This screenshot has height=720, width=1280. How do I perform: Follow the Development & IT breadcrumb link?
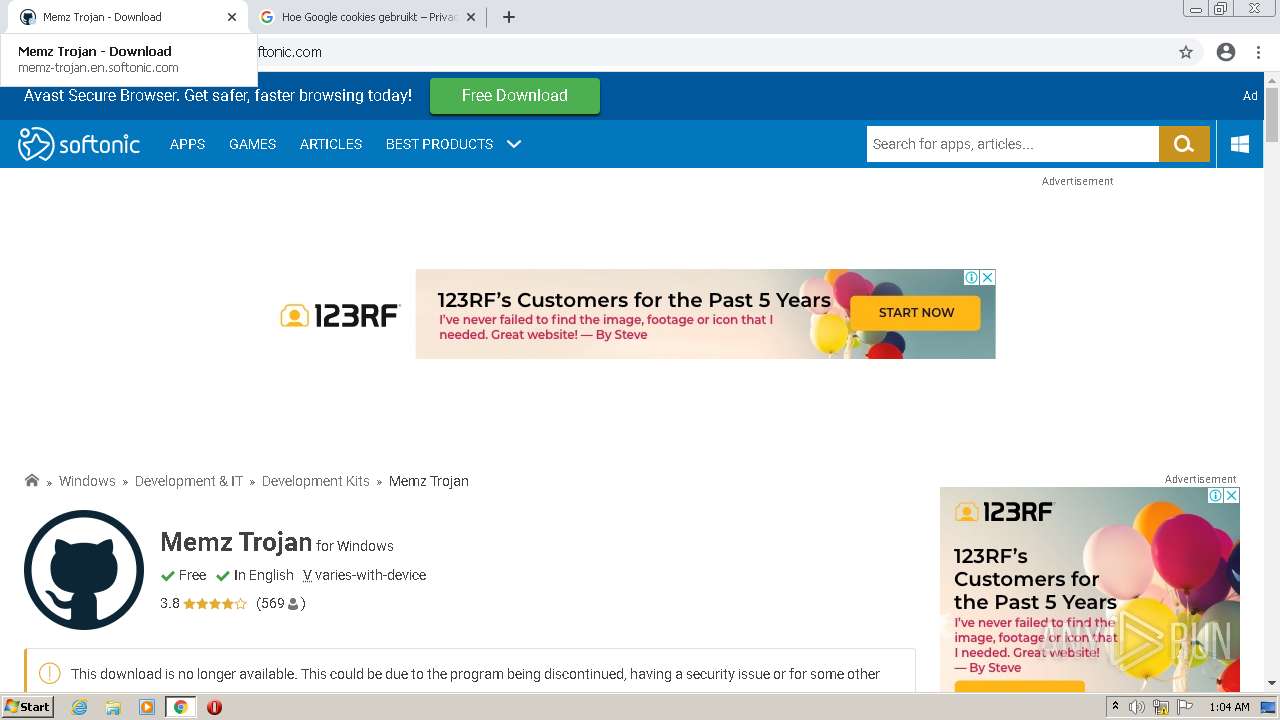[189, 481]
